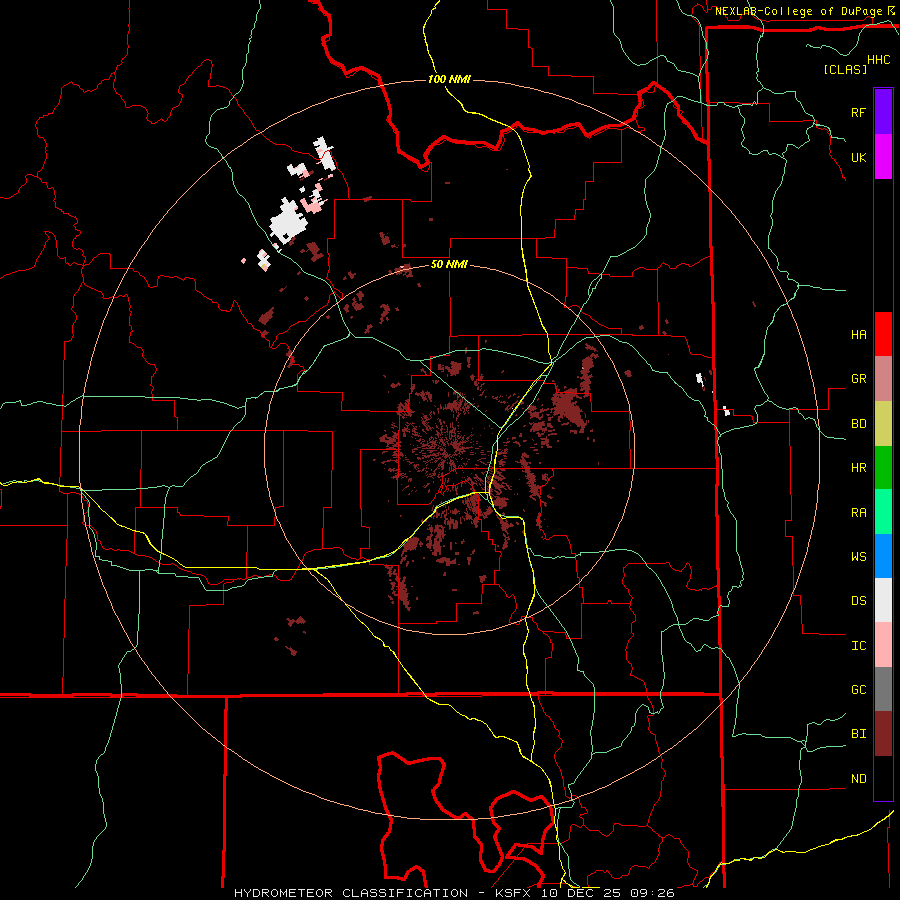This screenshot has width=900, height=900.
Task: Click the 50 NMI range ring label
Action: 449,265
